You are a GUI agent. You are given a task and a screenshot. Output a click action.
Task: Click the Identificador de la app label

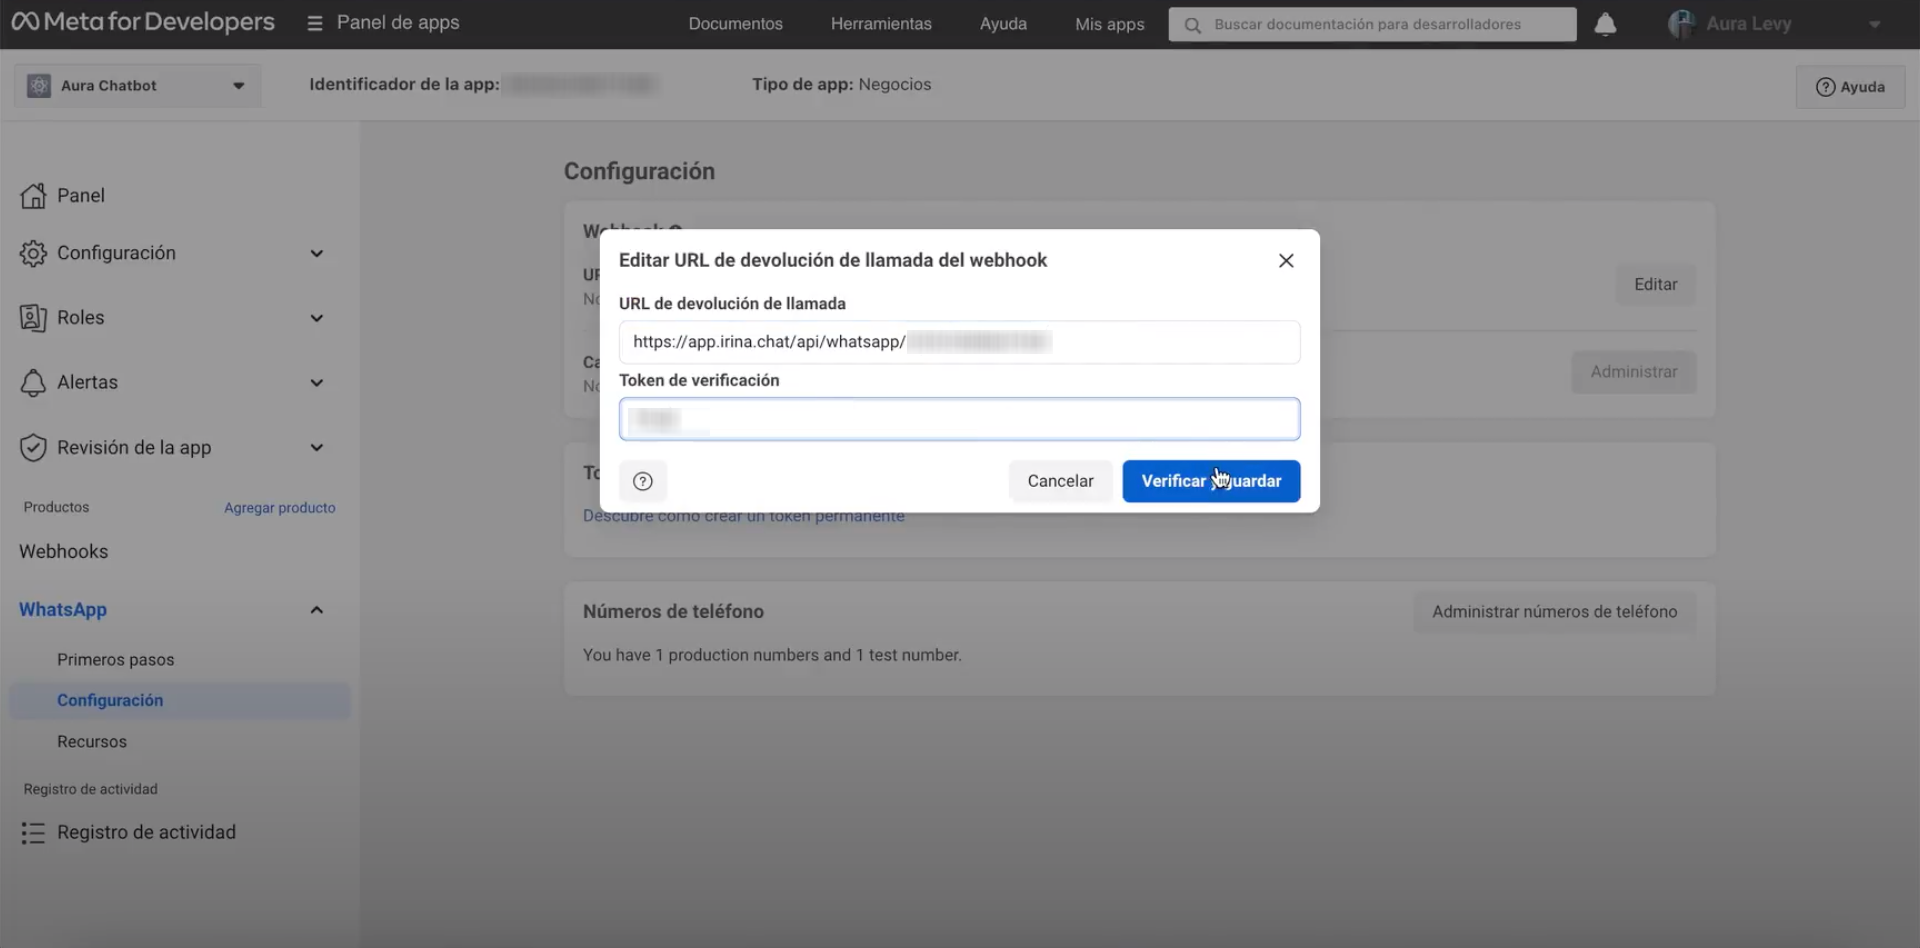pos(404,85)
